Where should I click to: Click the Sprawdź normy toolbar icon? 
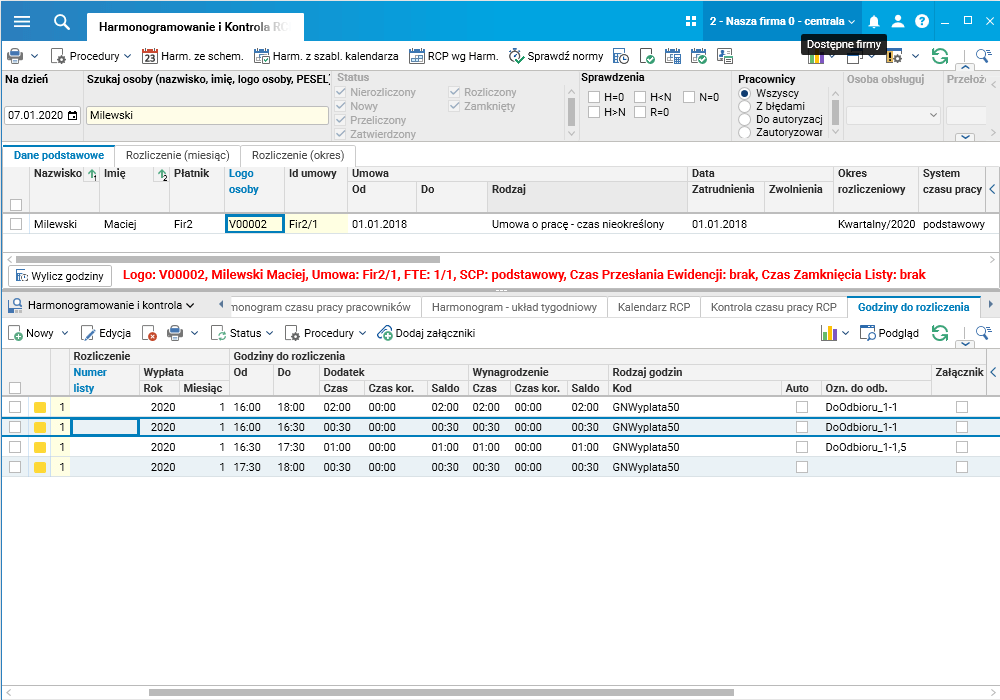click(x=516, y=56)
